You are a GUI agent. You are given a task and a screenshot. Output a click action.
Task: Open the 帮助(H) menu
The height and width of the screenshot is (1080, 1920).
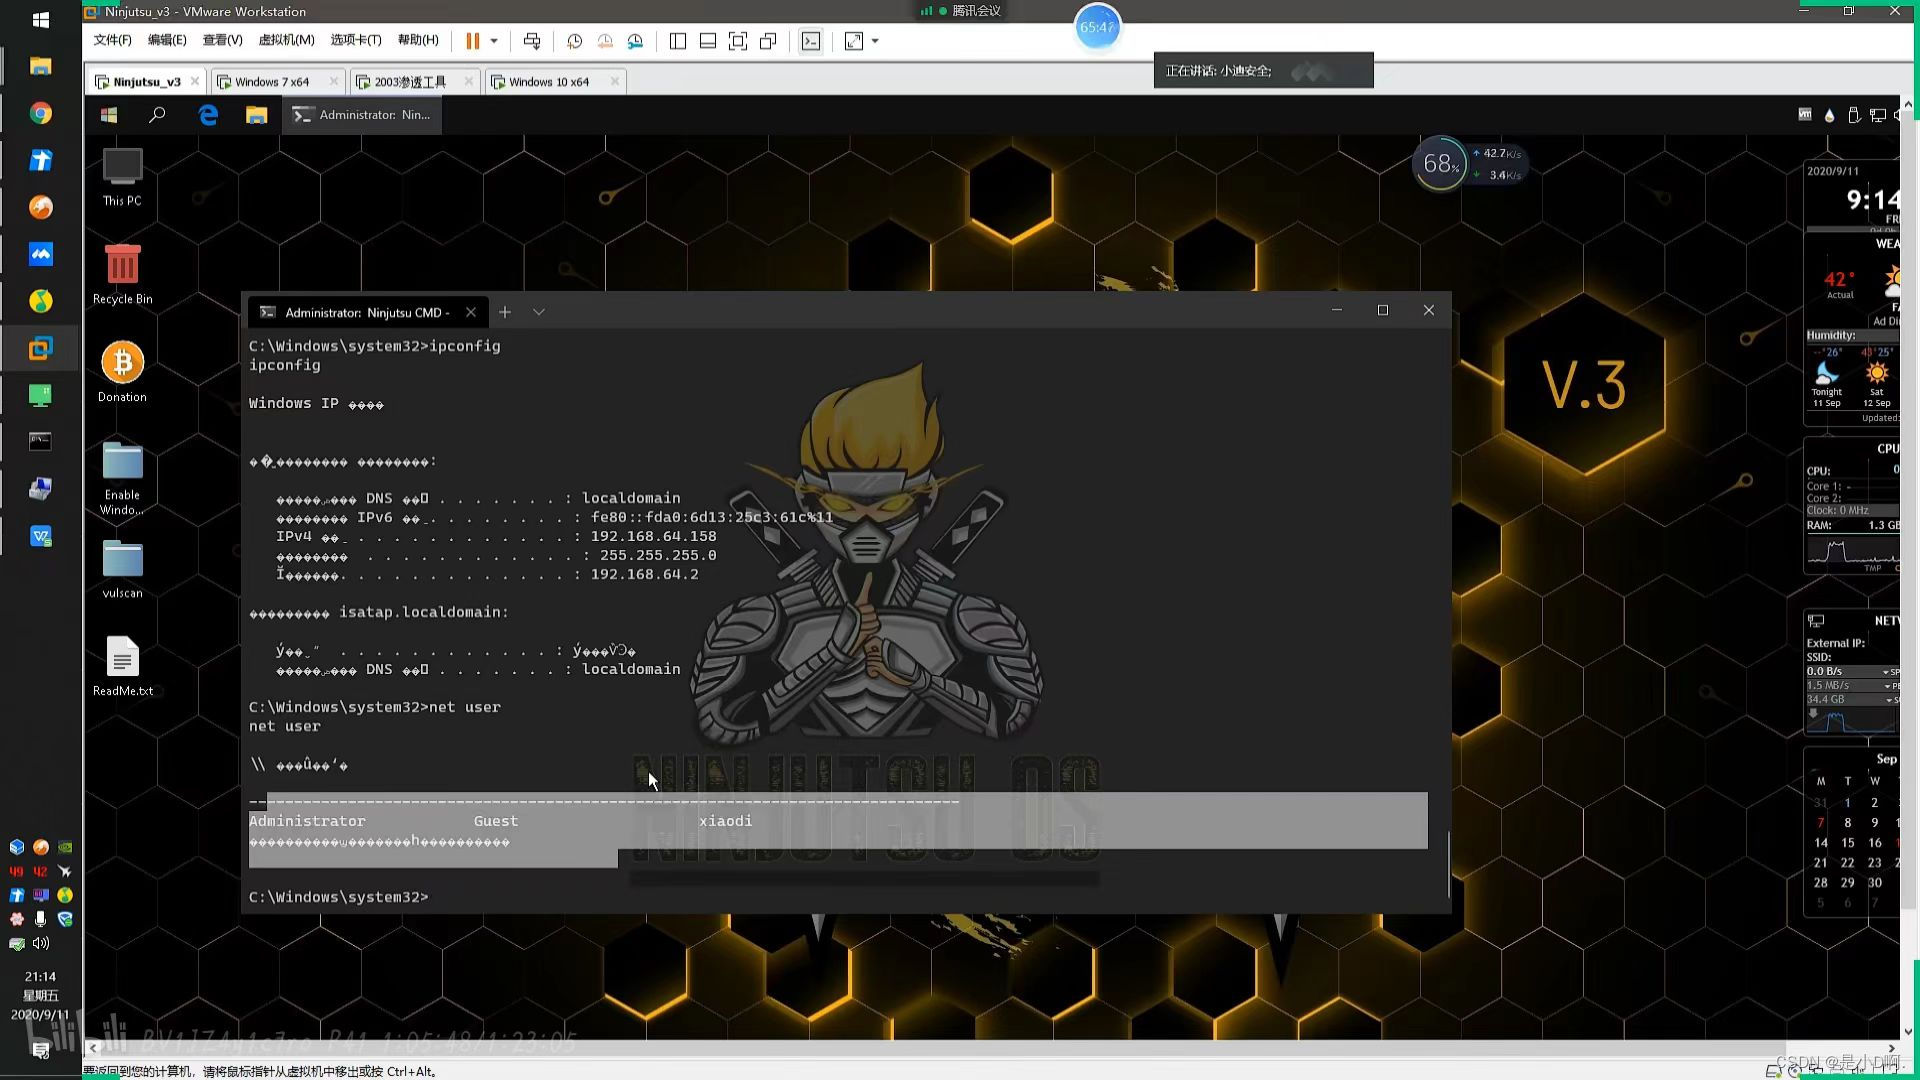pos(418,40)
